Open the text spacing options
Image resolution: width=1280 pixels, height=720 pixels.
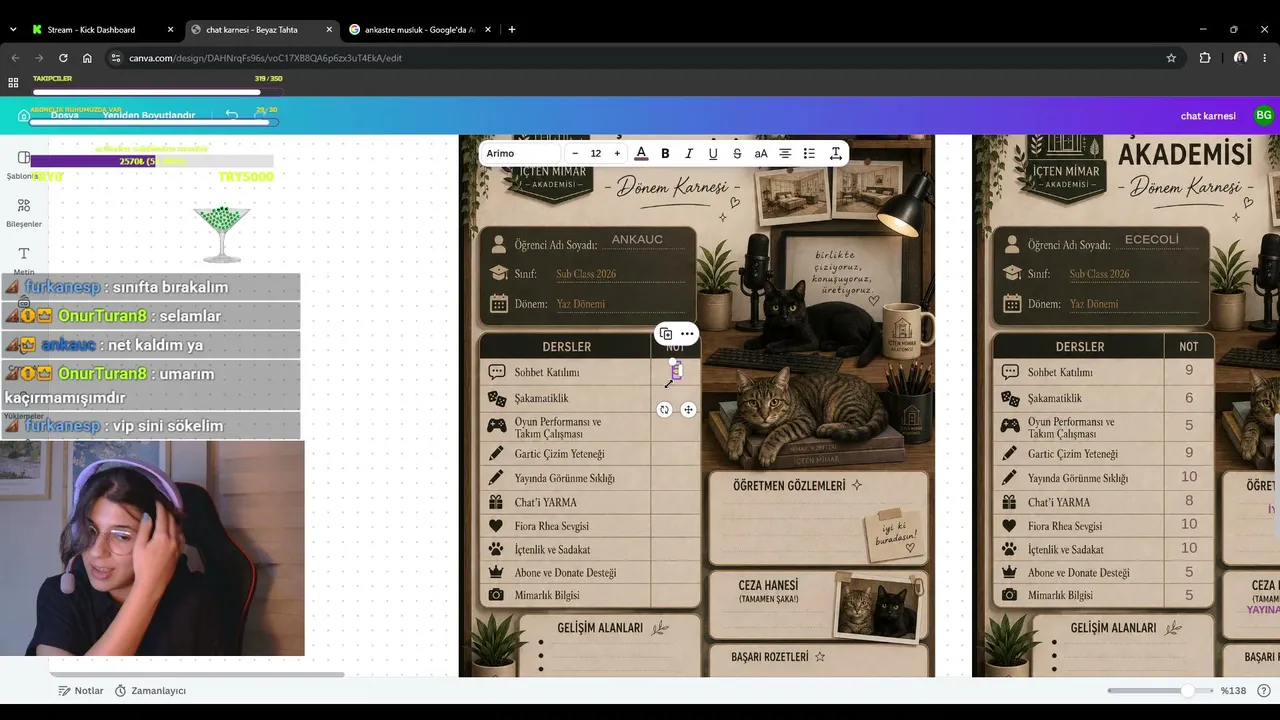pyautogui.click(x=835, y=153)
